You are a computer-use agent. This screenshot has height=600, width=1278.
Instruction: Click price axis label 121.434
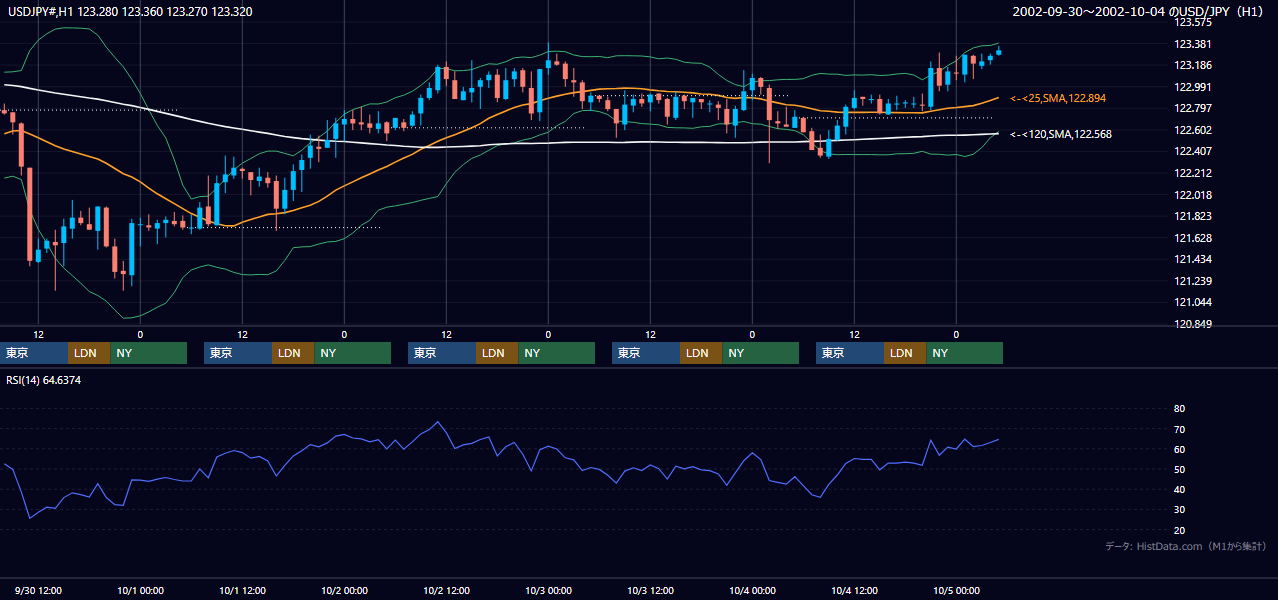point(1192,260)
